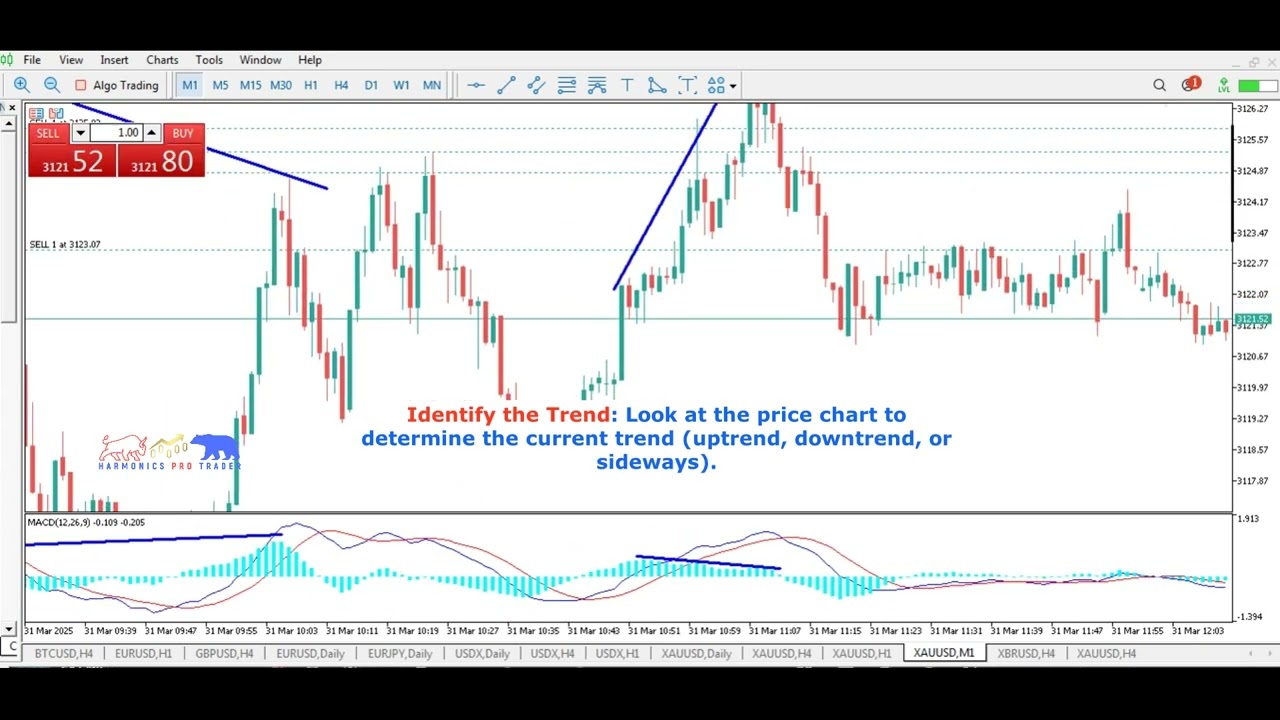Toggle the Algo Trading button
1280x720 pixels.
click(118, 86)
